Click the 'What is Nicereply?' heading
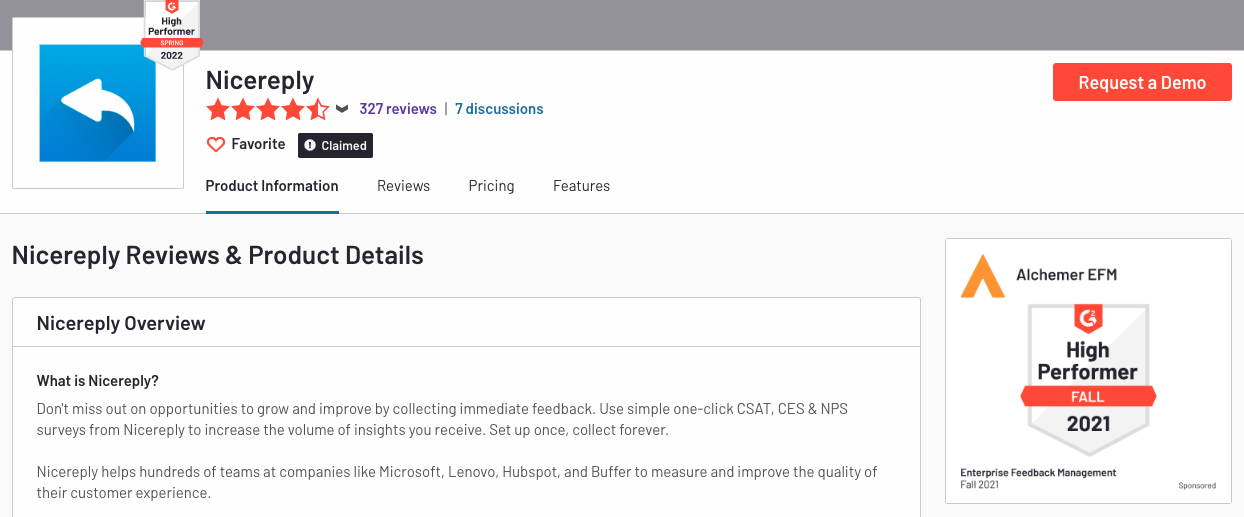Screen dimensions: 1244x517 98,381
